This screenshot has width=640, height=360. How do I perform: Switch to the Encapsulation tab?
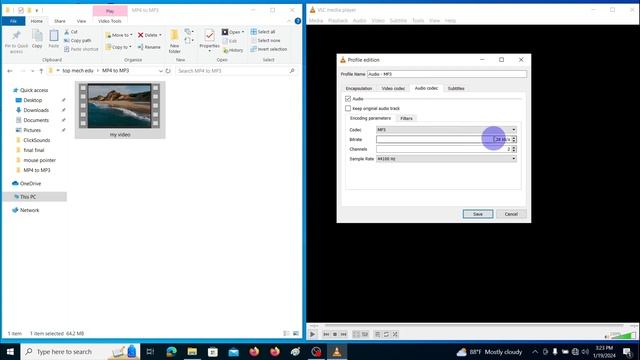coord(359,89)
